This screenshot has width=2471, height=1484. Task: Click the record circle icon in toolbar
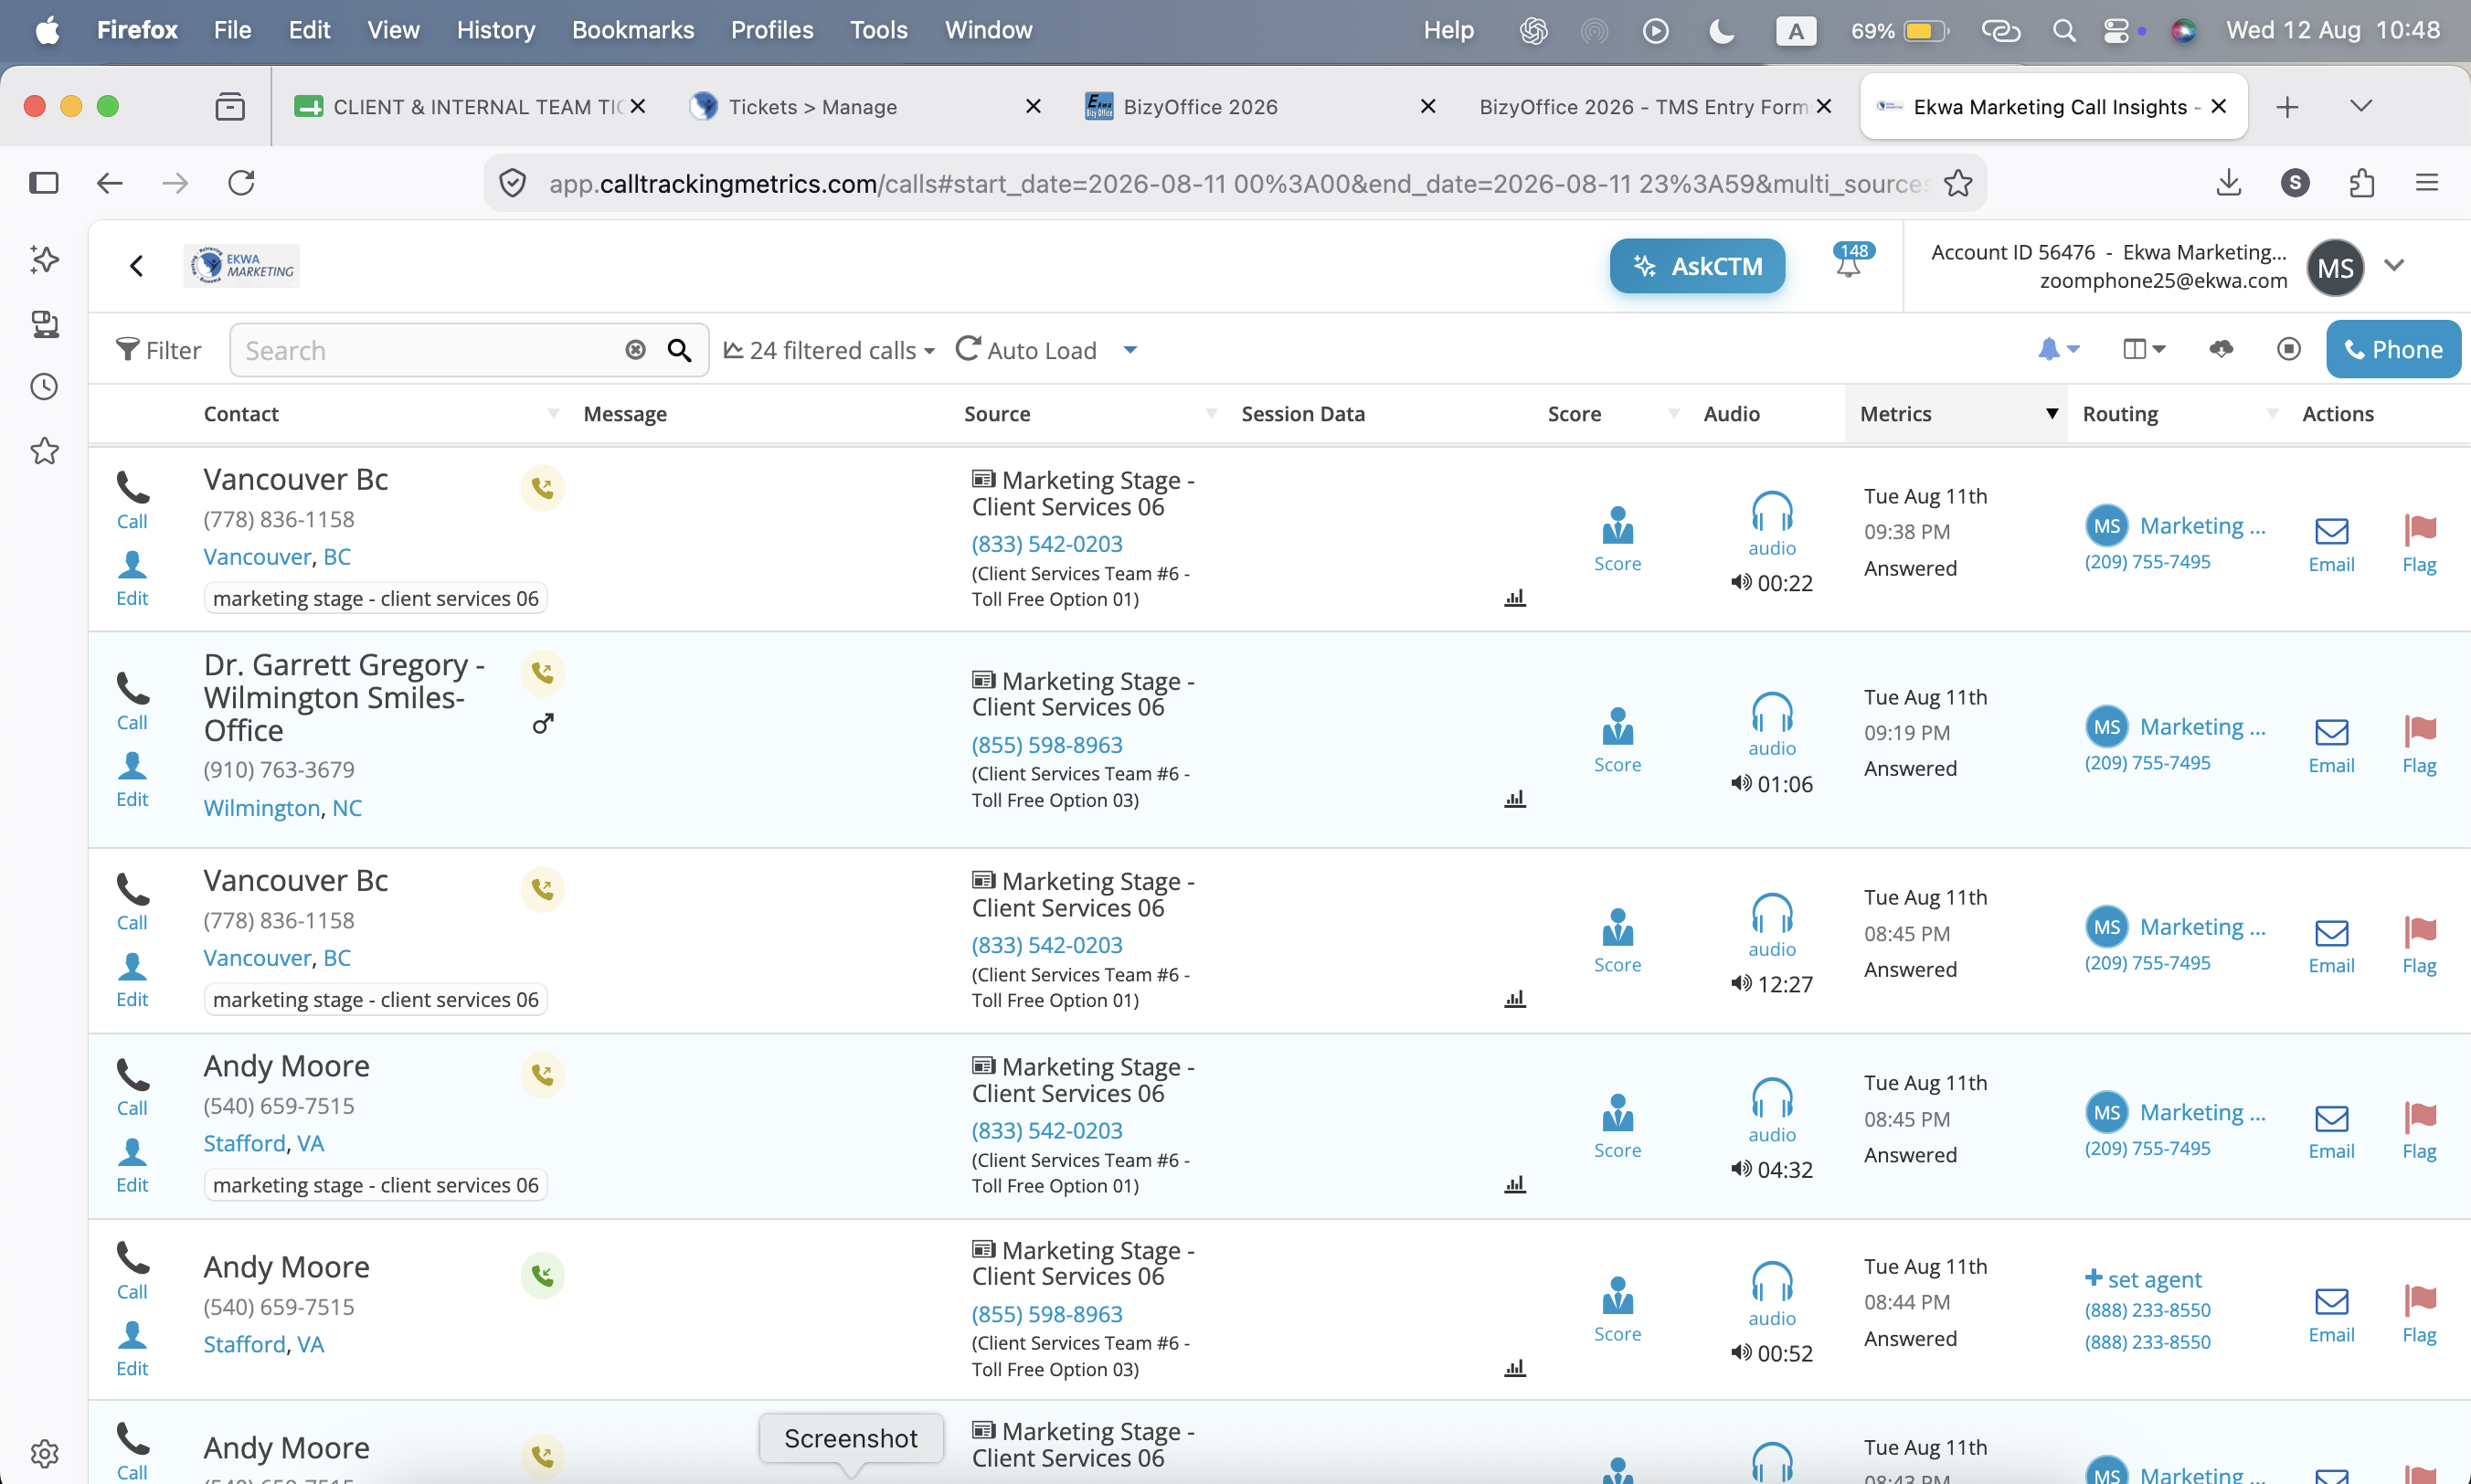(2288, 349)
